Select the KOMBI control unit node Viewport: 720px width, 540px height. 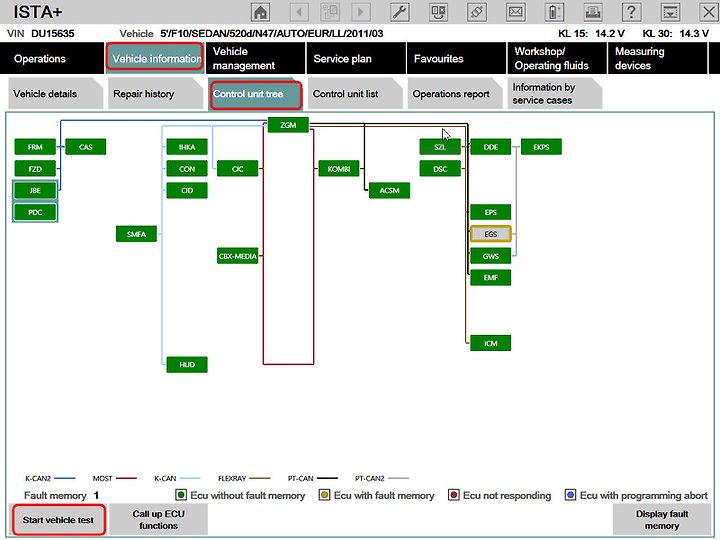(x=339, y=169)
